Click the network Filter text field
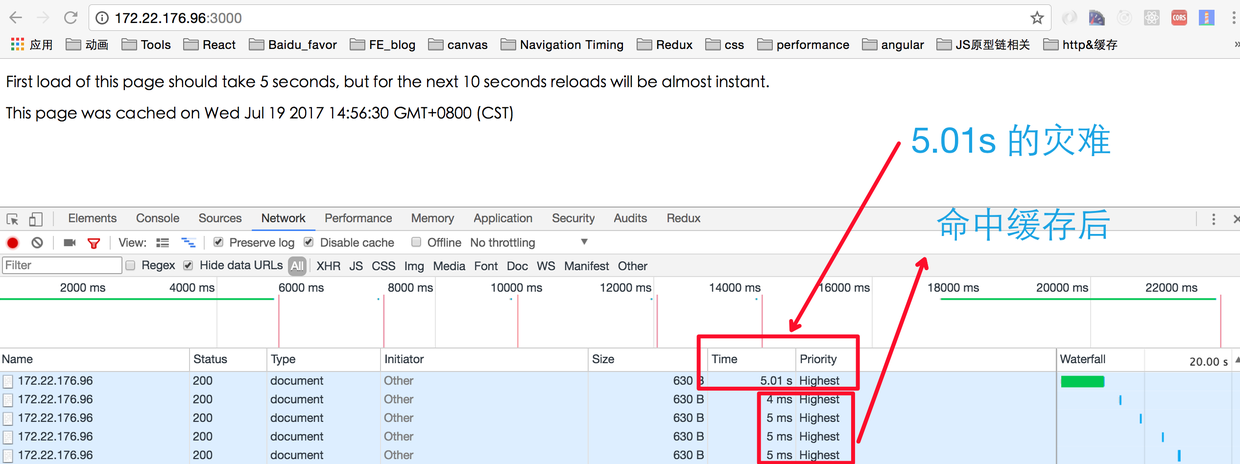 coord(62,266)
